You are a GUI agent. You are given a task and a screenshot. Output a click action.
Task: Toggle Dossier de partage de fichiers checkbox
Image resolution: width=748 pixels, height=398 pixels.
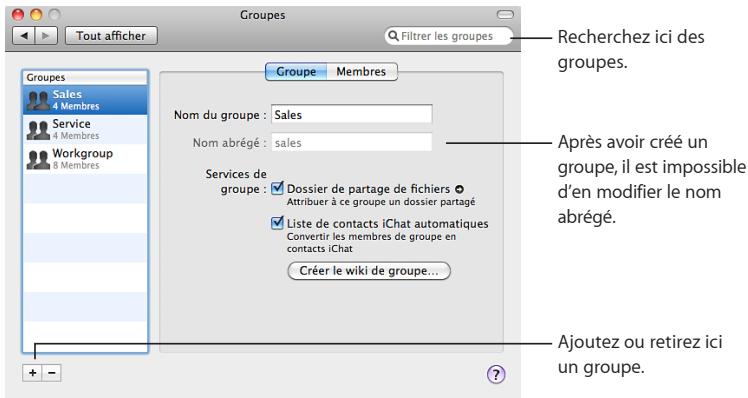point(277,189)
